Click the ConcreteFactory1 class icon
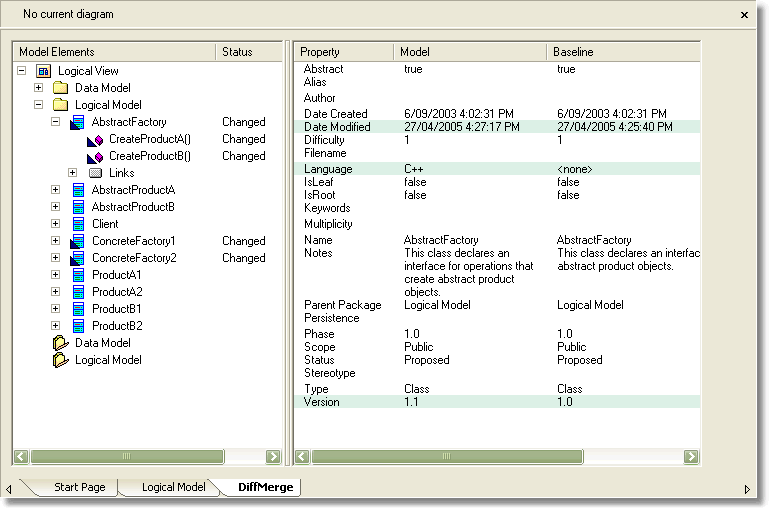769x510 pixels. [x=77, y=241]
